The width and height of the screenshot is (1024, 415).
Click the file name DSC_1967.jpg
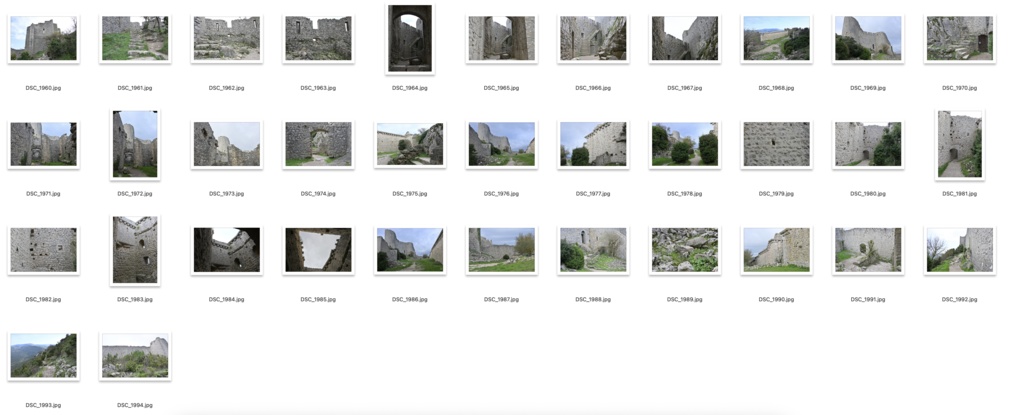684,88
